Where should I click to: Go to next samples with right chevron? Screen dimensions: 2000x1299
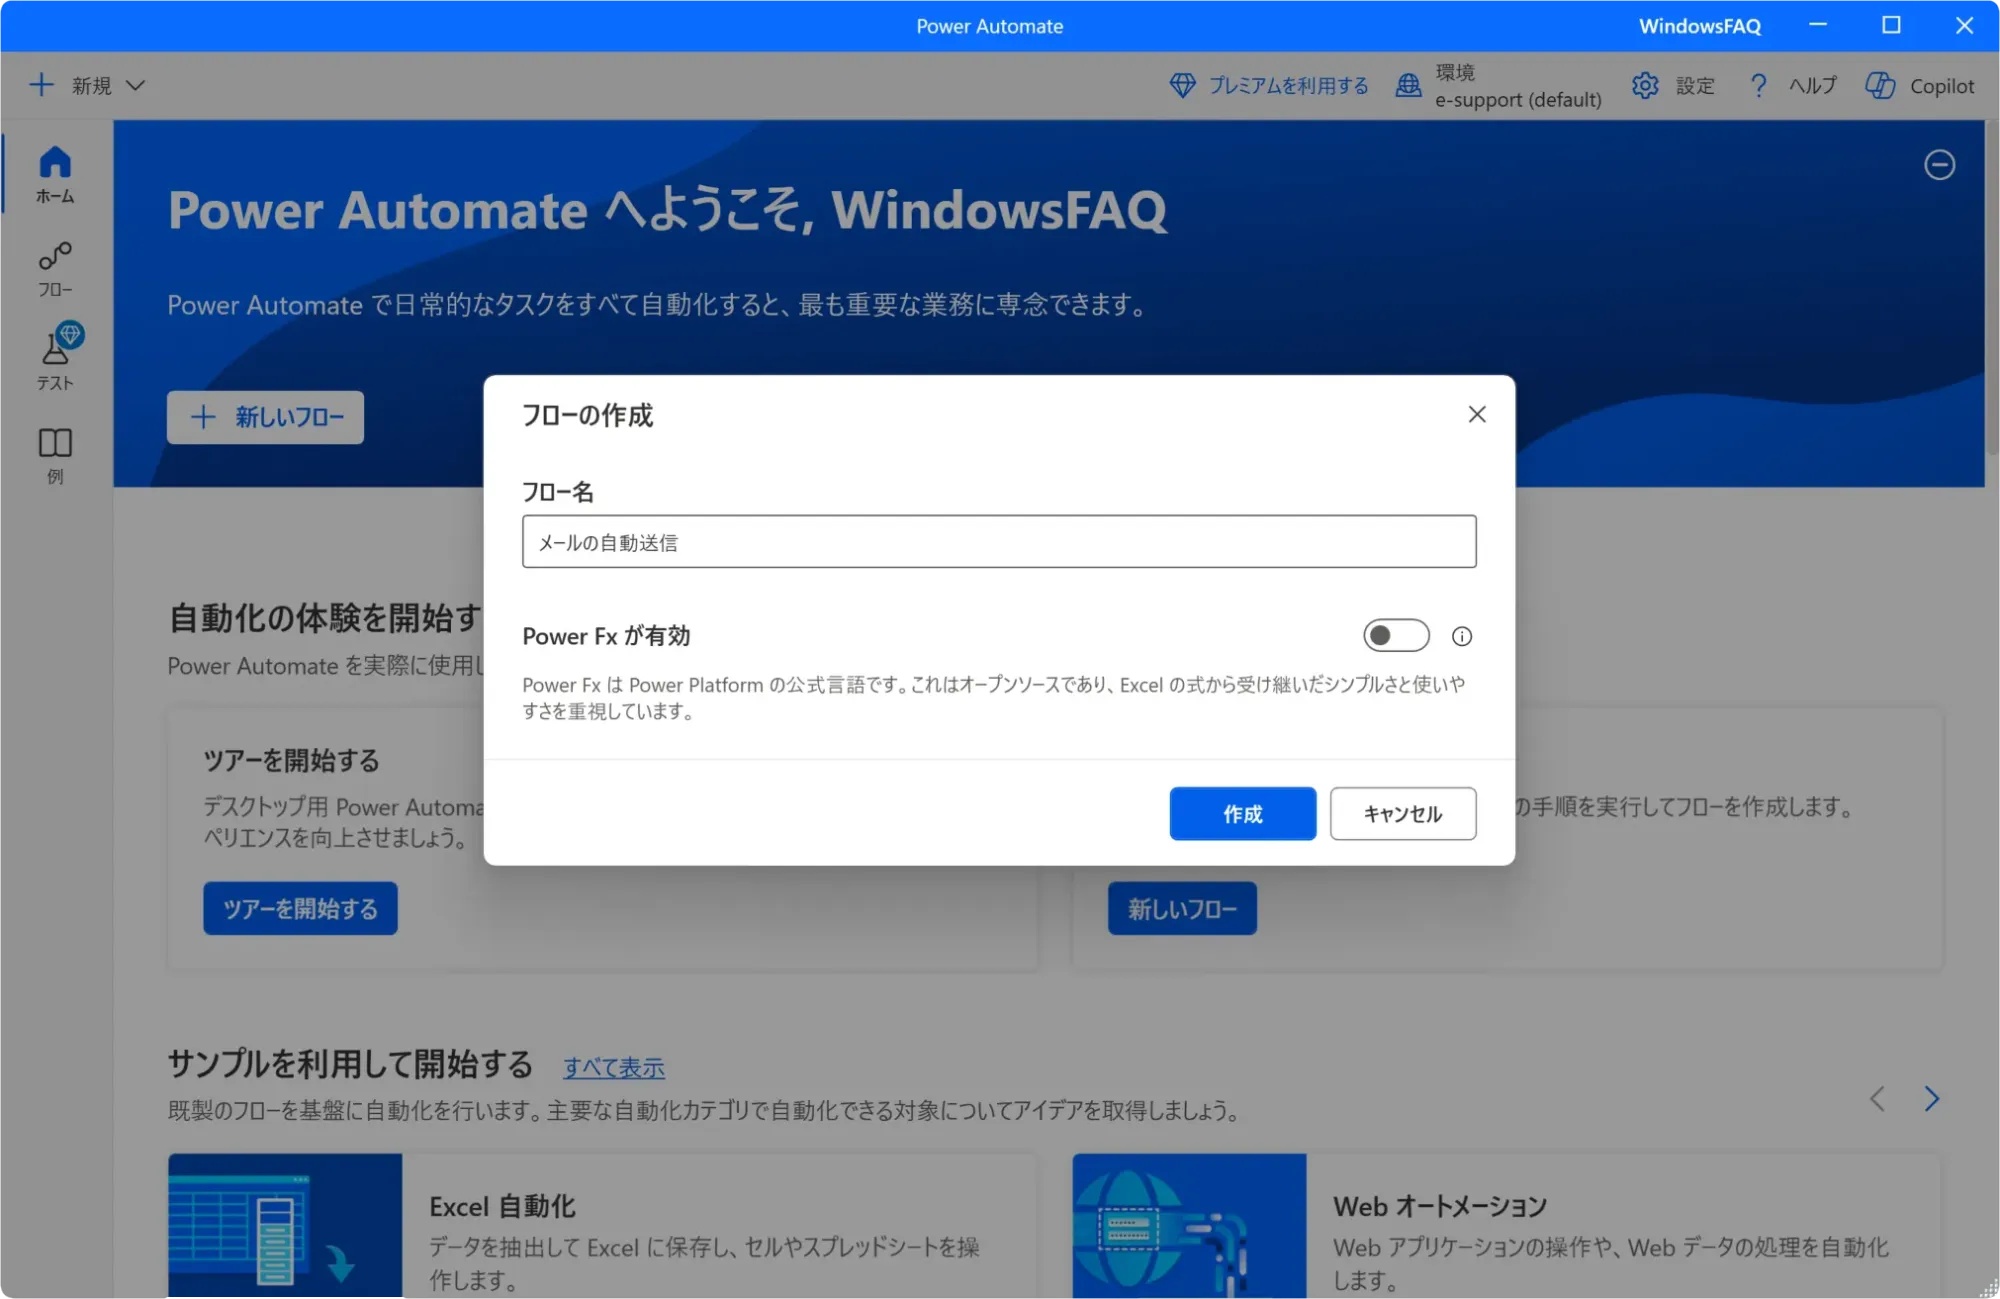click(x=1932, y=1099)
